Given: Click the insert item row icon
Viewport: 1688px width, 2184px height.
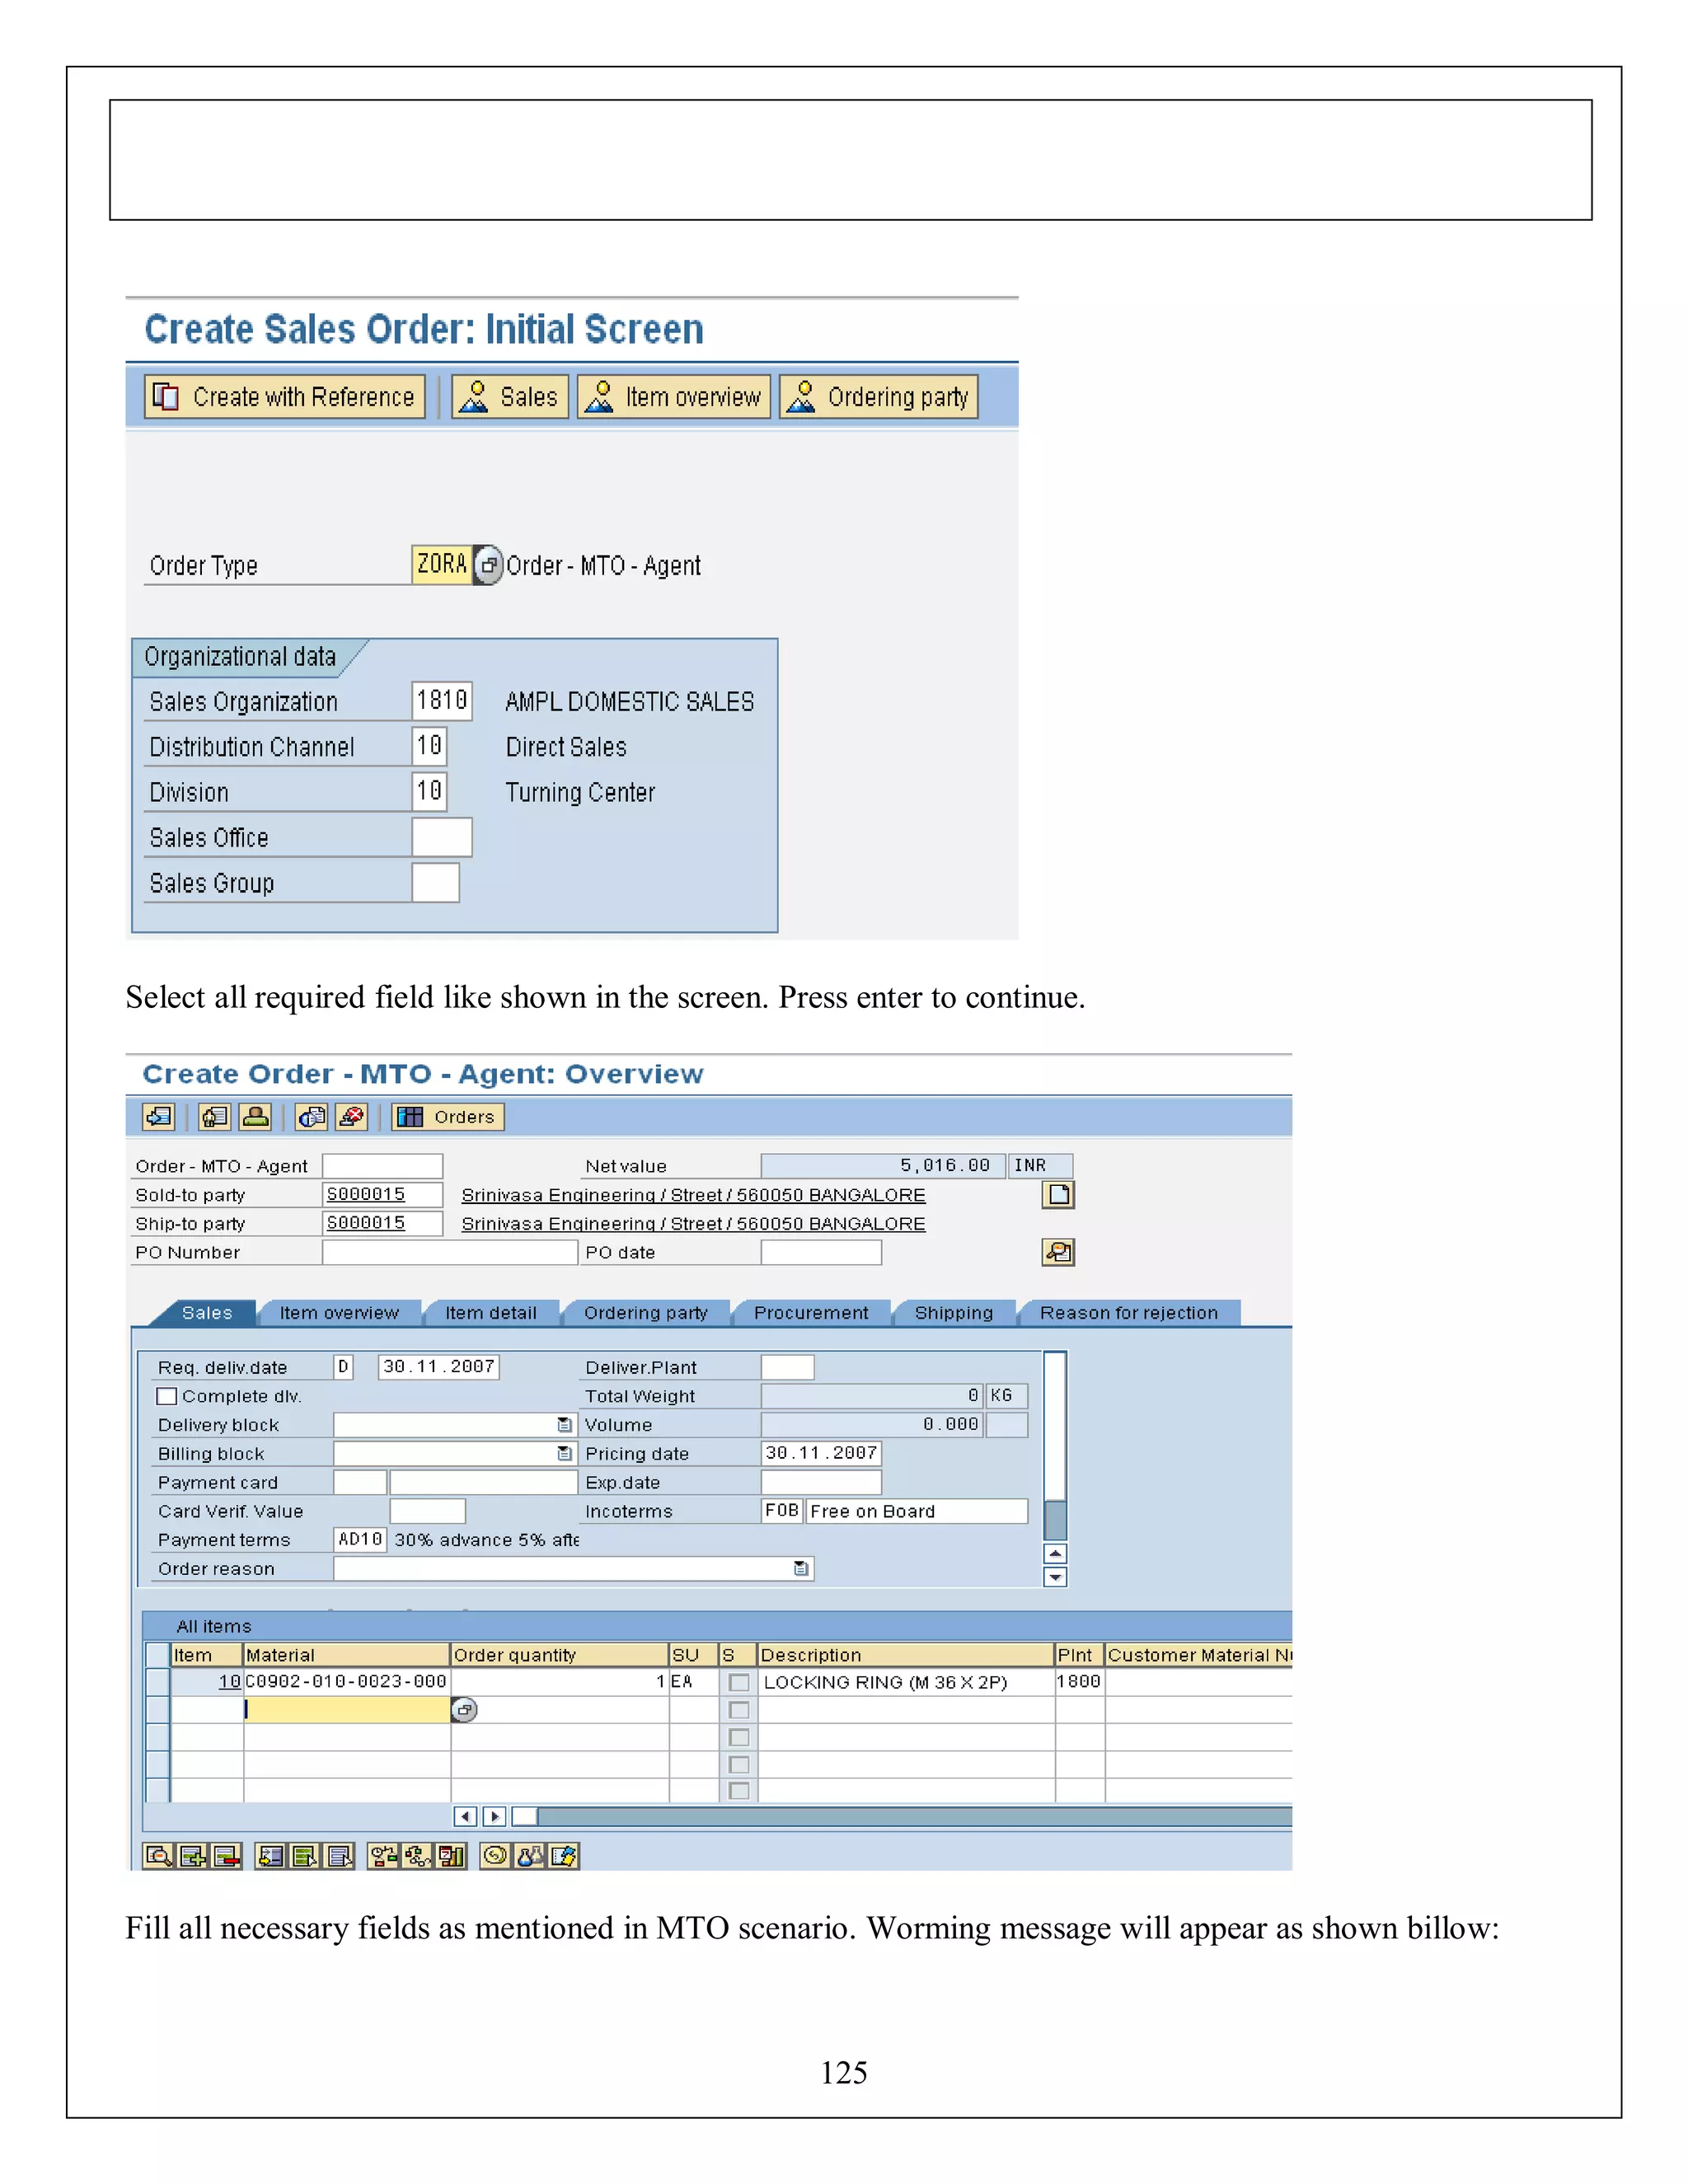Looking at the screenshot, I should pyautogui.click(x=193, y=1856).
